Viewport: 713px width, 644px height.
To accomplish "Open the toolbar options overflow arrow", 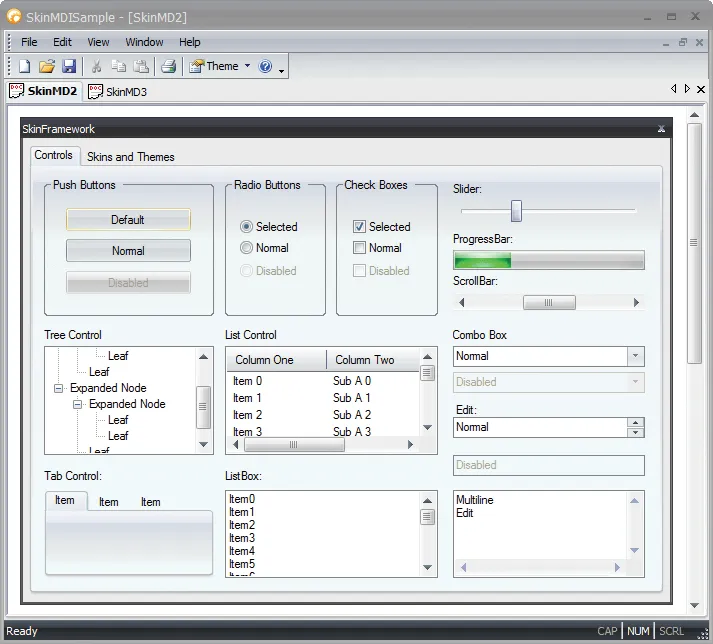I will [x=281, y=71].
